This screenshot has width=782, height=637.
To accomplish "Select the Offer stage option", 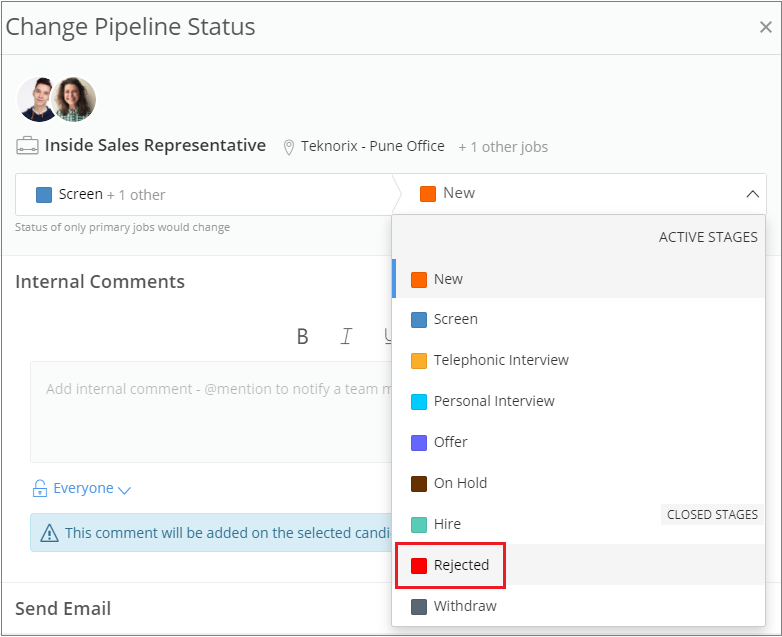I will pos(450,442).
